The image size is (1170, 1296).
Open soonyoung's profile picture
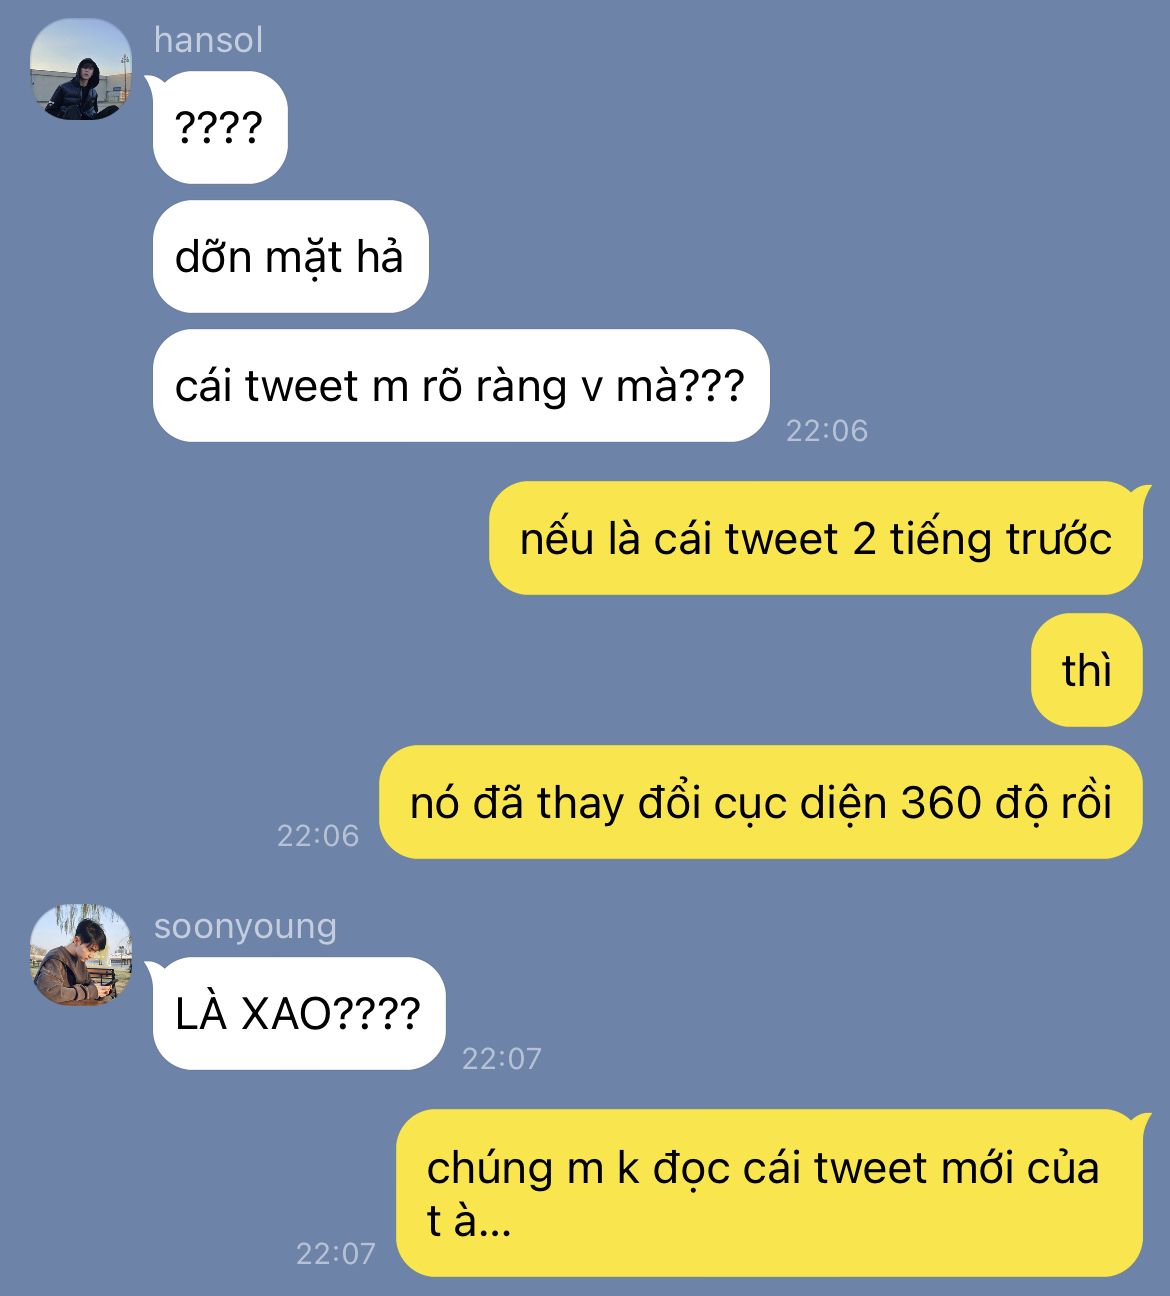click(x=81, y=955)
